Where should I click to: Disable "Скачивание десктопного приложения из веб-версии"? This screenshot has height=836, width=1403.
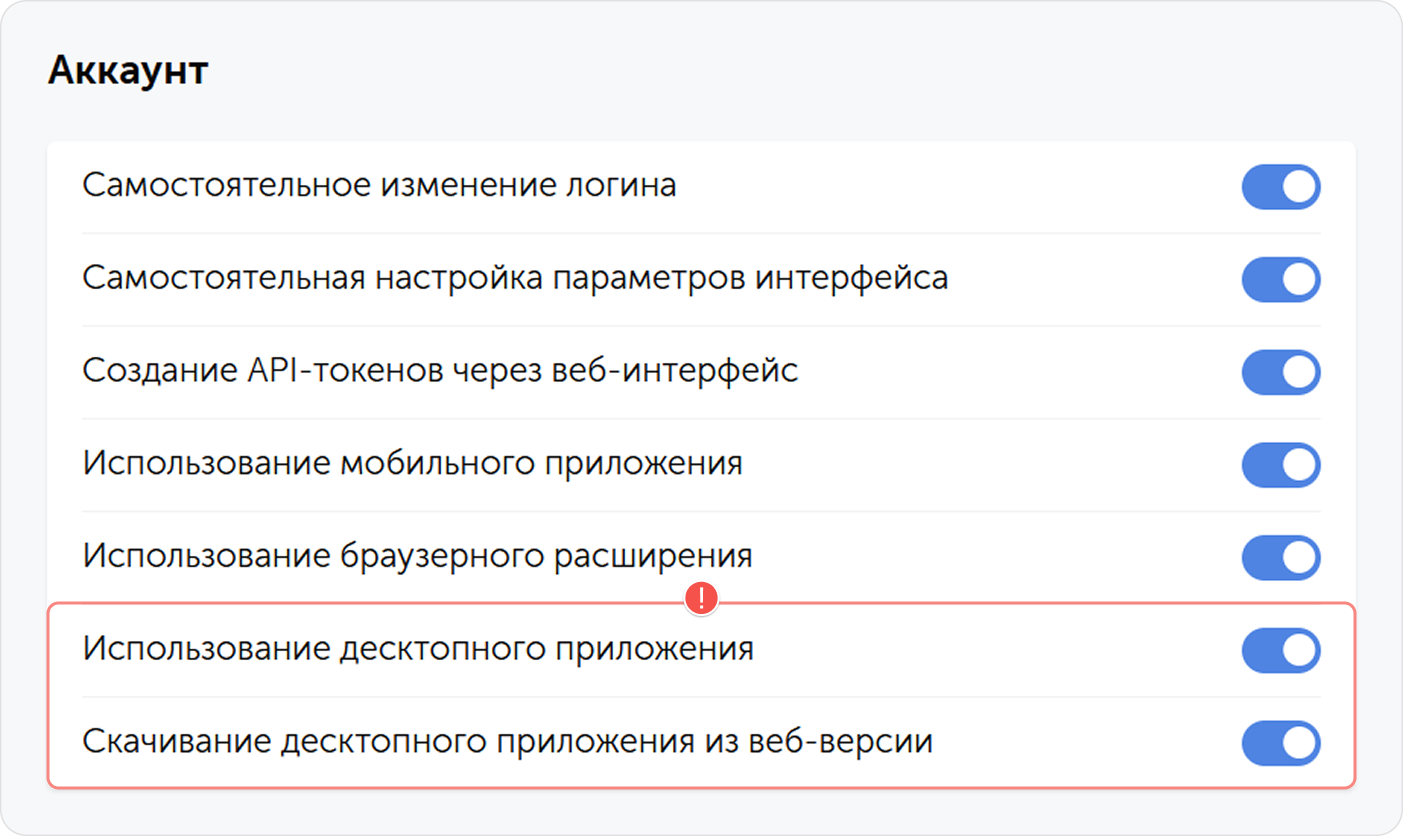(1281, 743)
